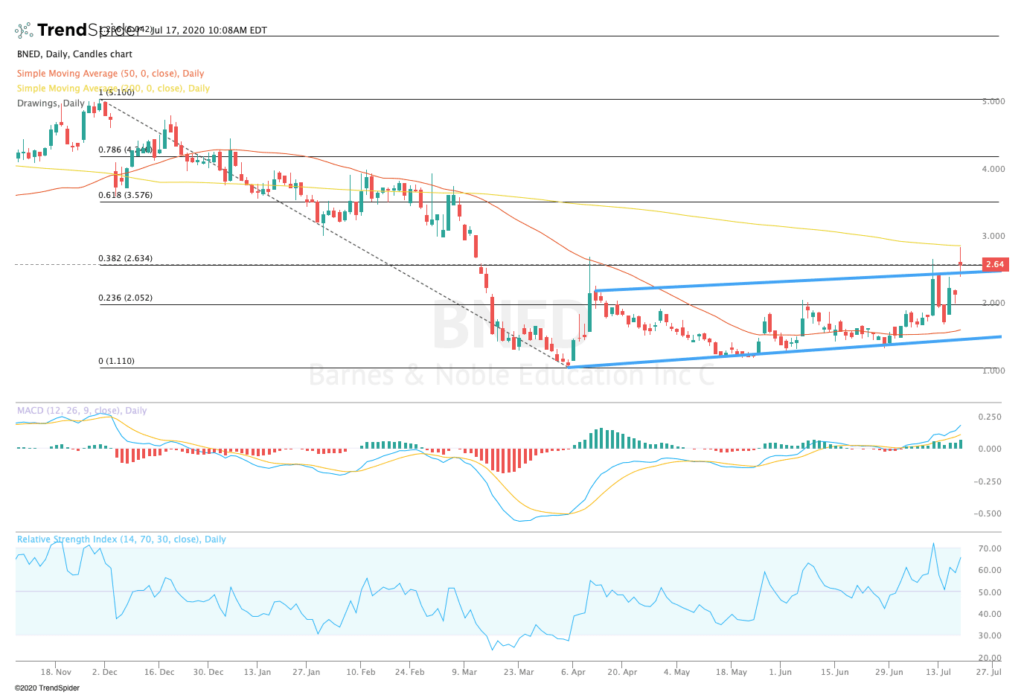The image size is (1024, 695).
Task: Click the '27. Jan' date on the time axis
Action: coord(306,671)
